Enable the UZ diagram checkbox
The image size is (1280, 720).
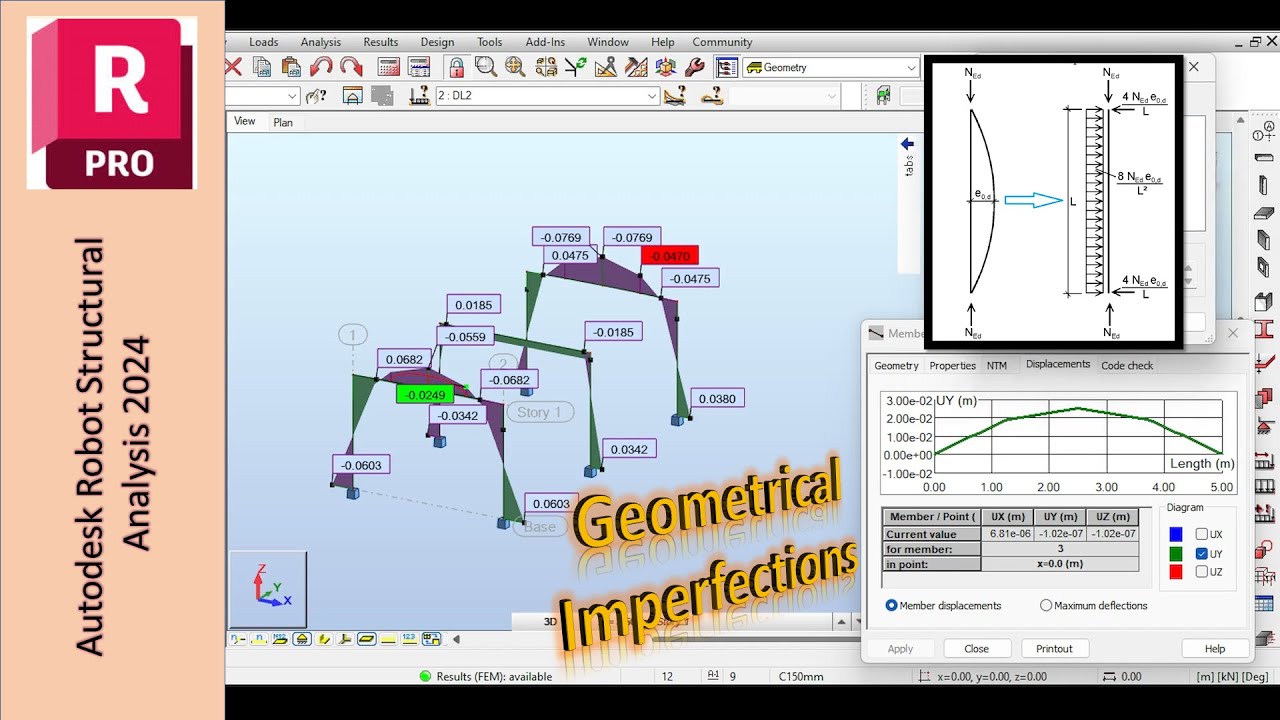coord(1202,572)
